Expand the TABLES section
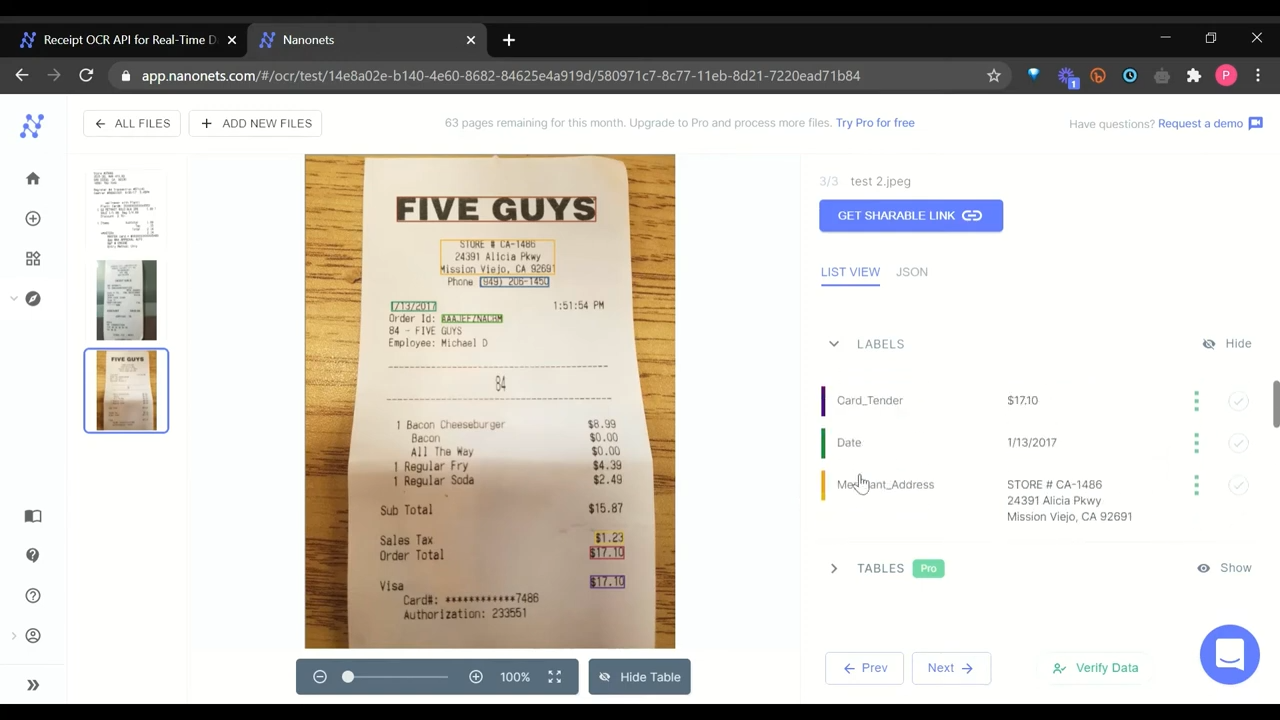 (834, 568)
